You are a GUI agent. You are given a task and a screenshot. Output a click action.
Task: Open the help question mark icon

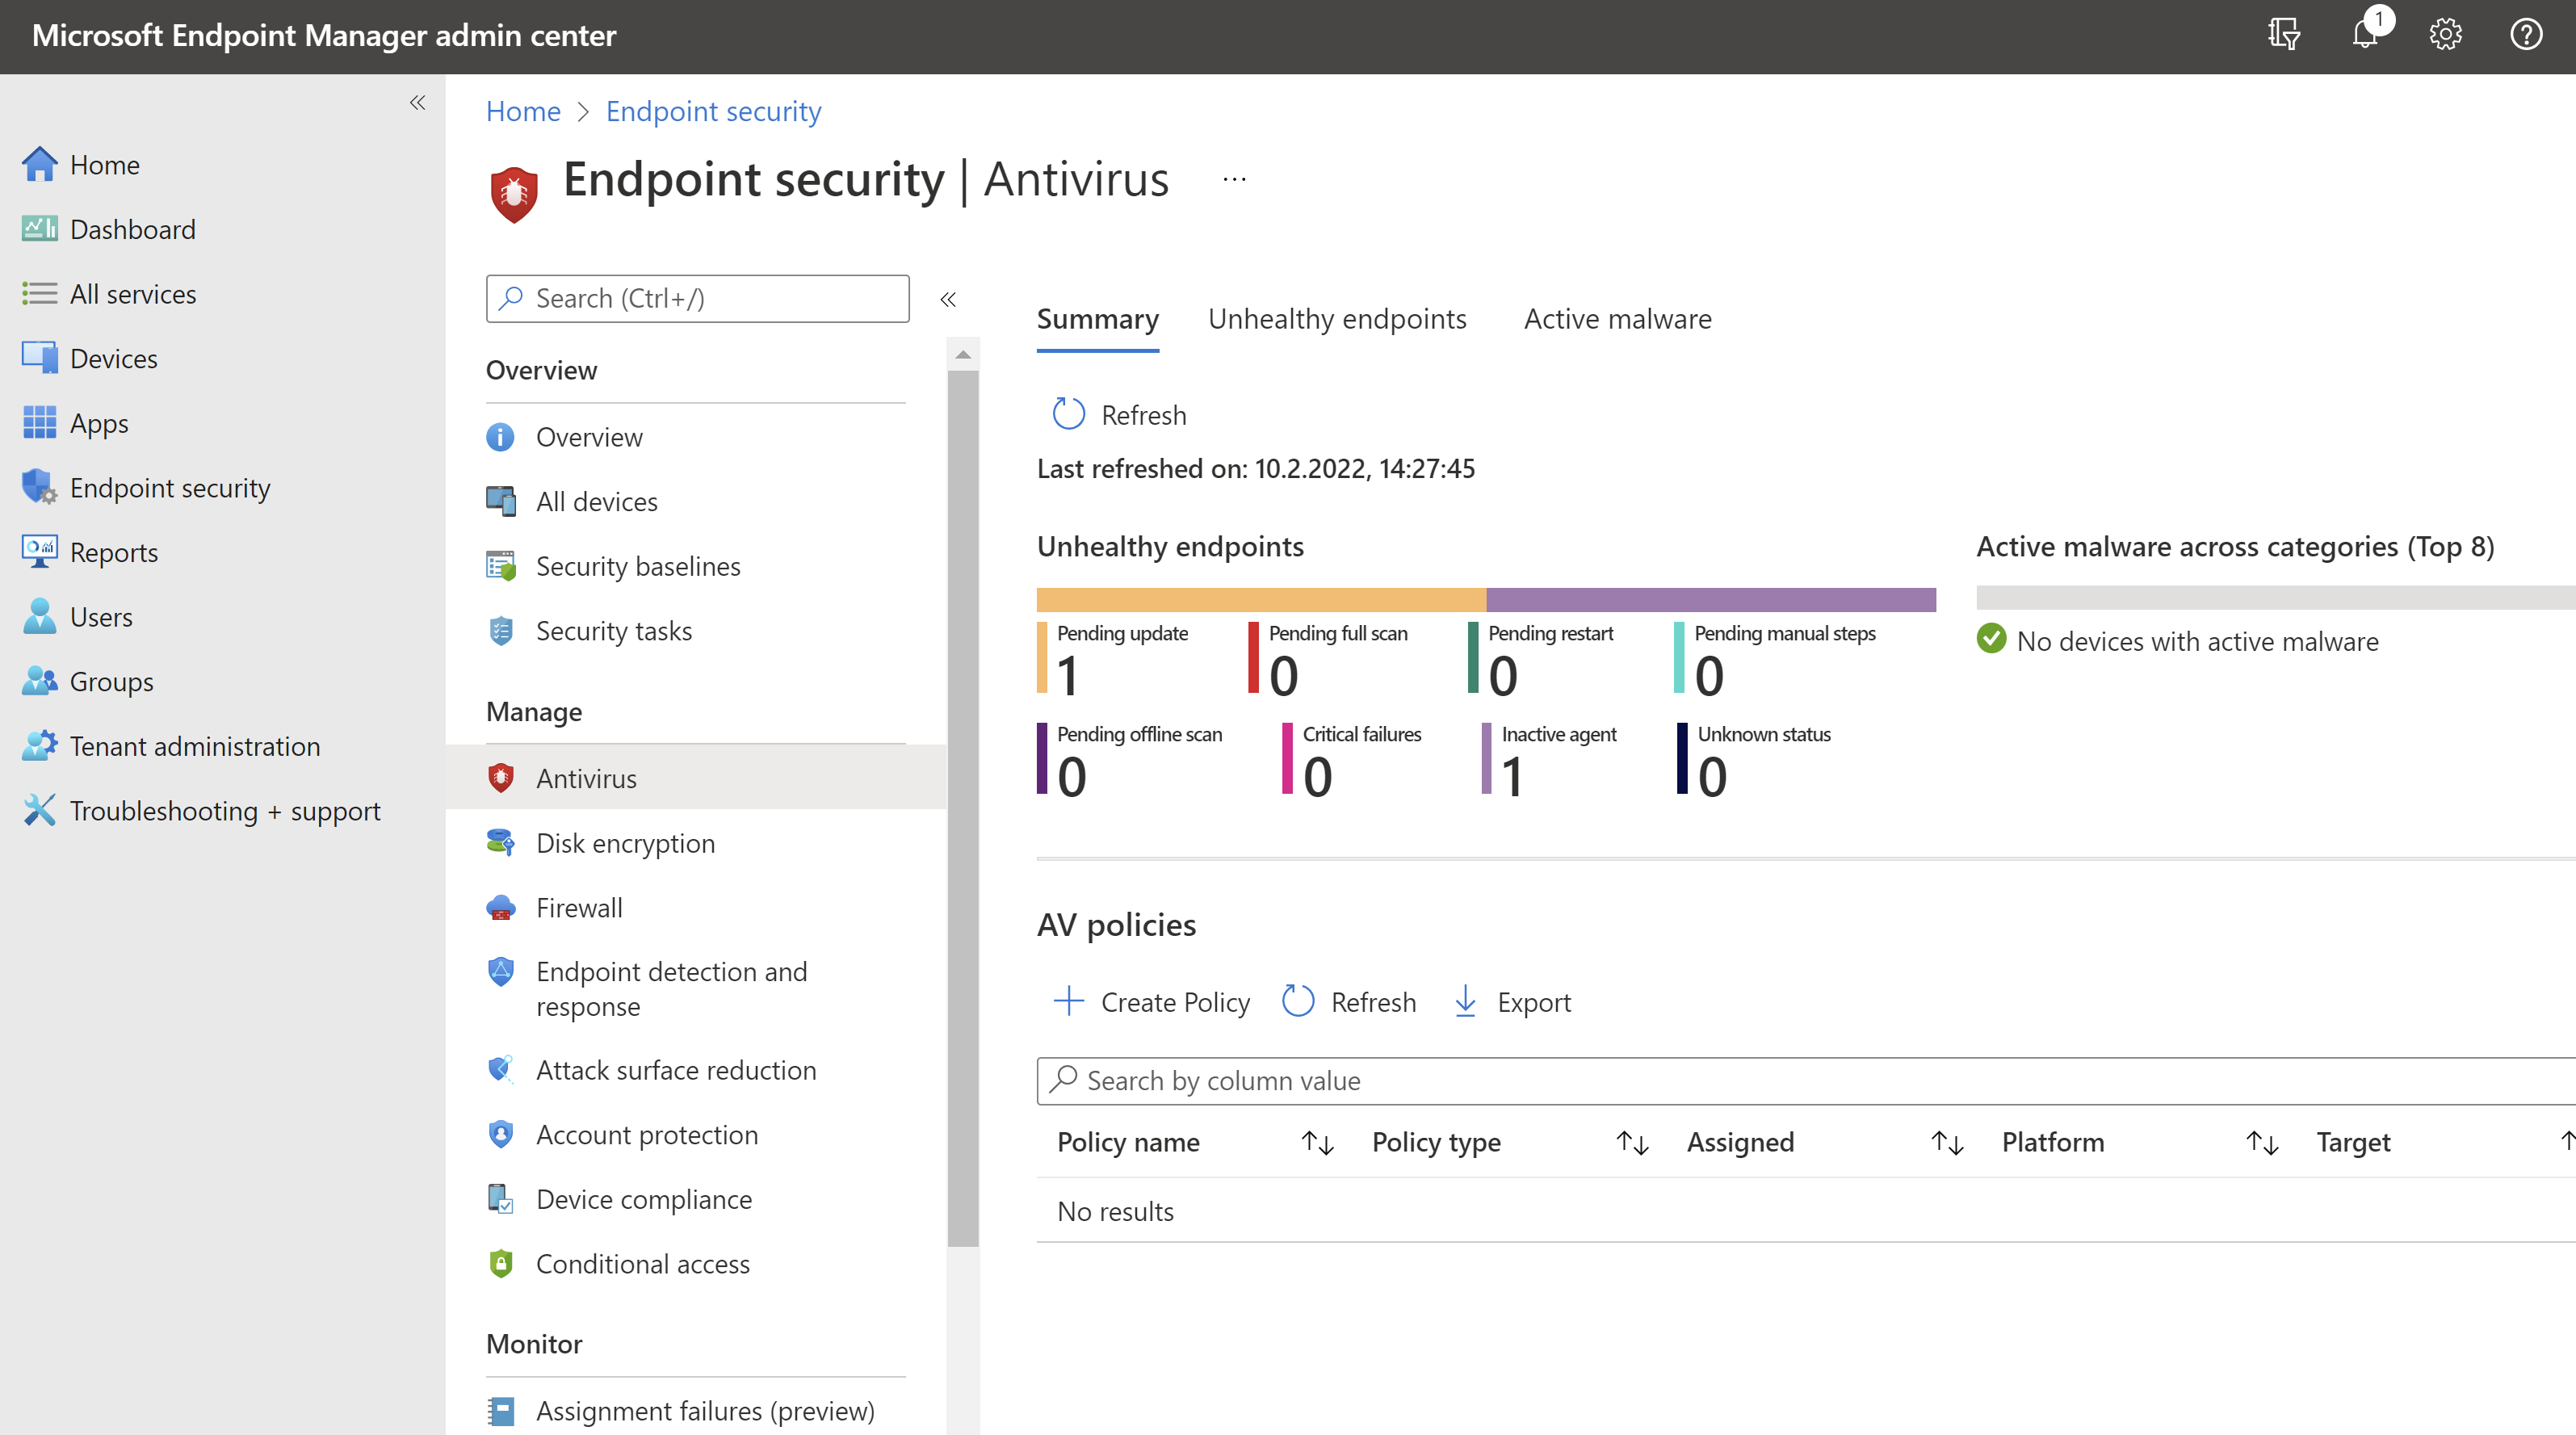coord(2526,35)
